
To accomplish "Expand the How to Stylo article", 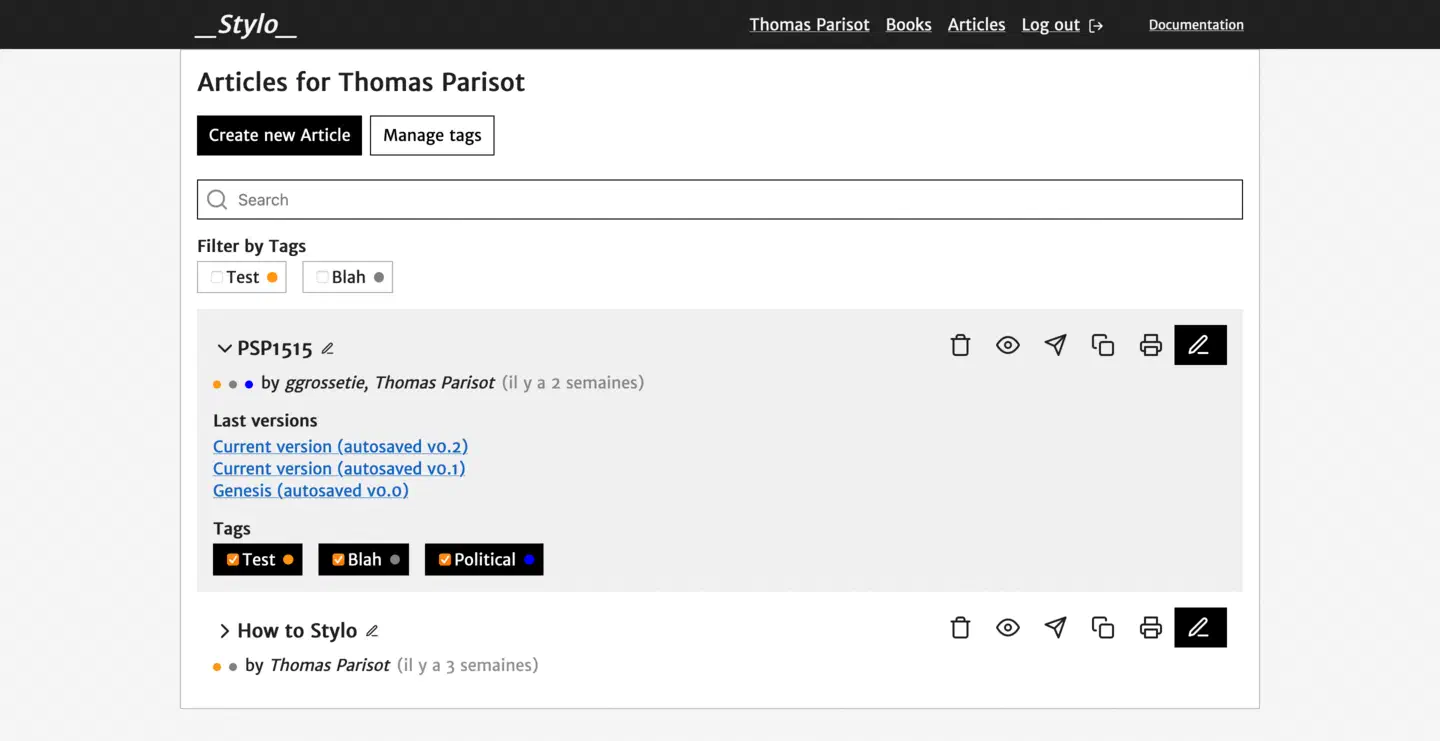I will pyautogui.click(x=225, y=631).
